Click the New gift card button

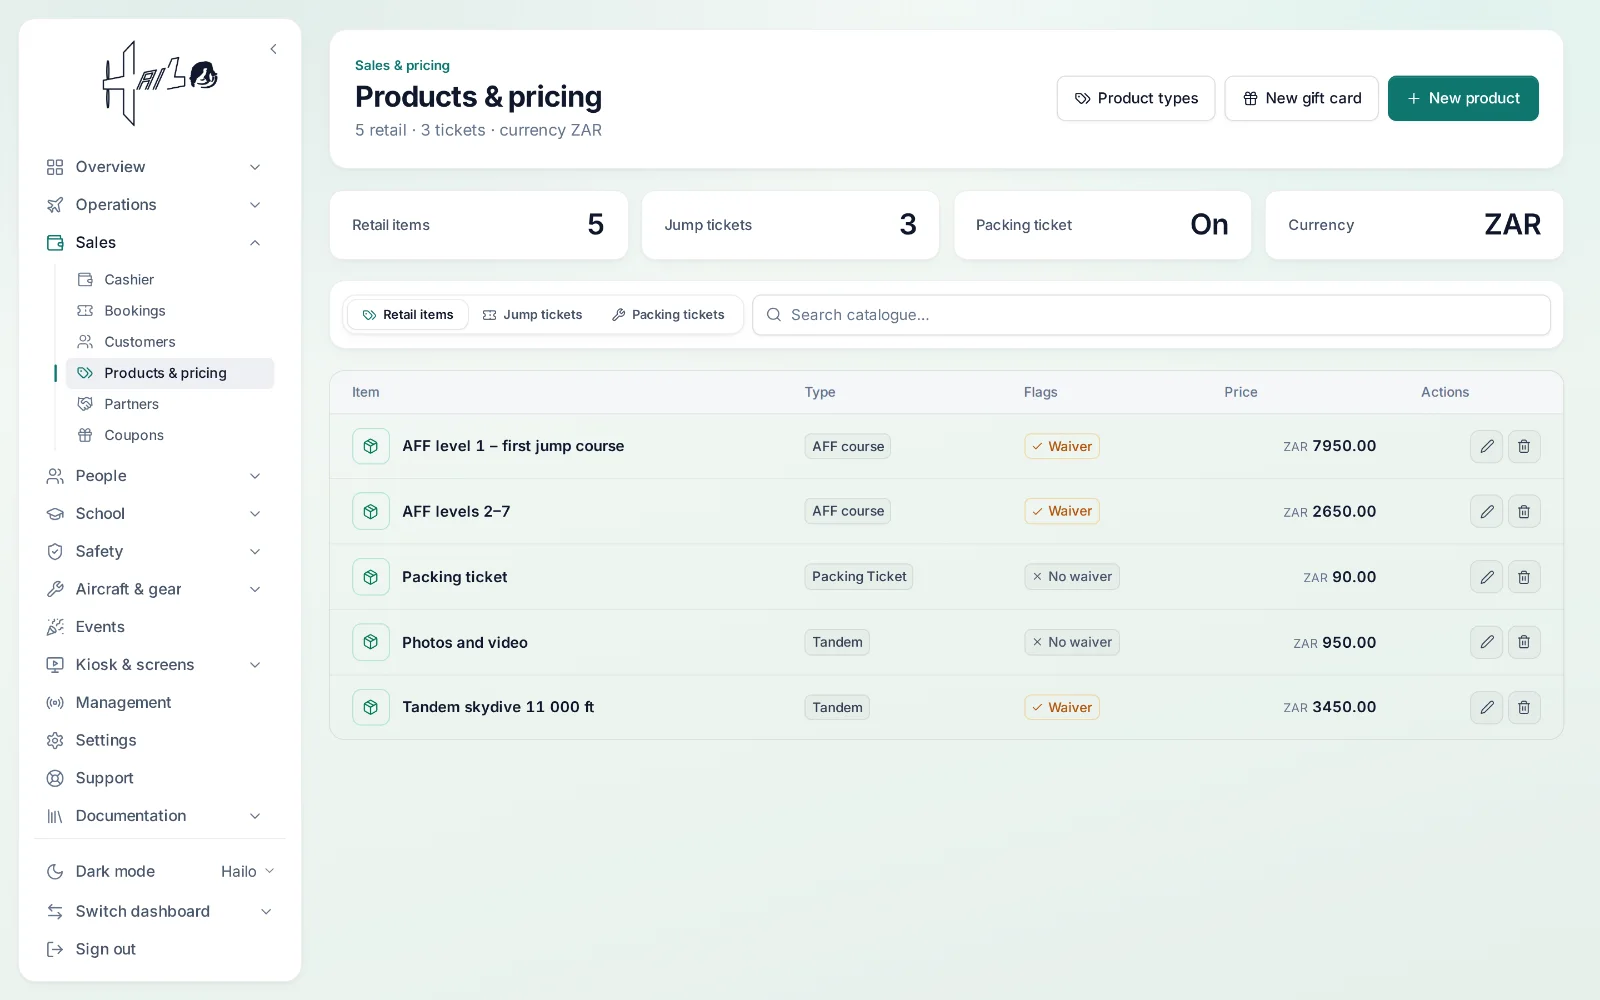tap(1301, 98)
